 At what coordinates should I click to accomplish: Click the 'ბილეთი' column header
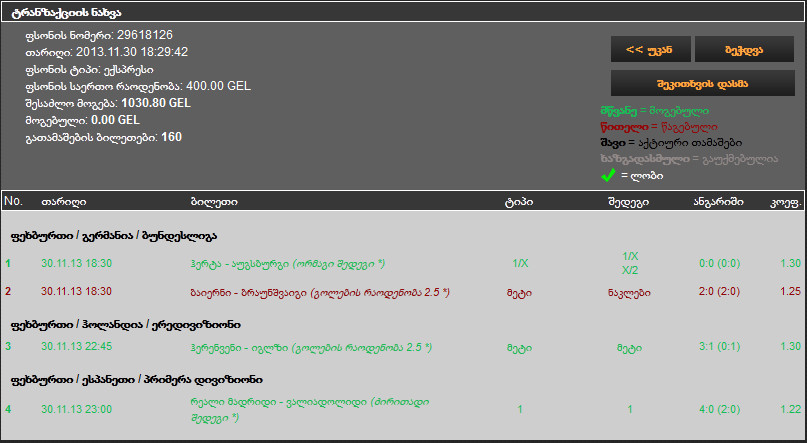coord(214,202)
